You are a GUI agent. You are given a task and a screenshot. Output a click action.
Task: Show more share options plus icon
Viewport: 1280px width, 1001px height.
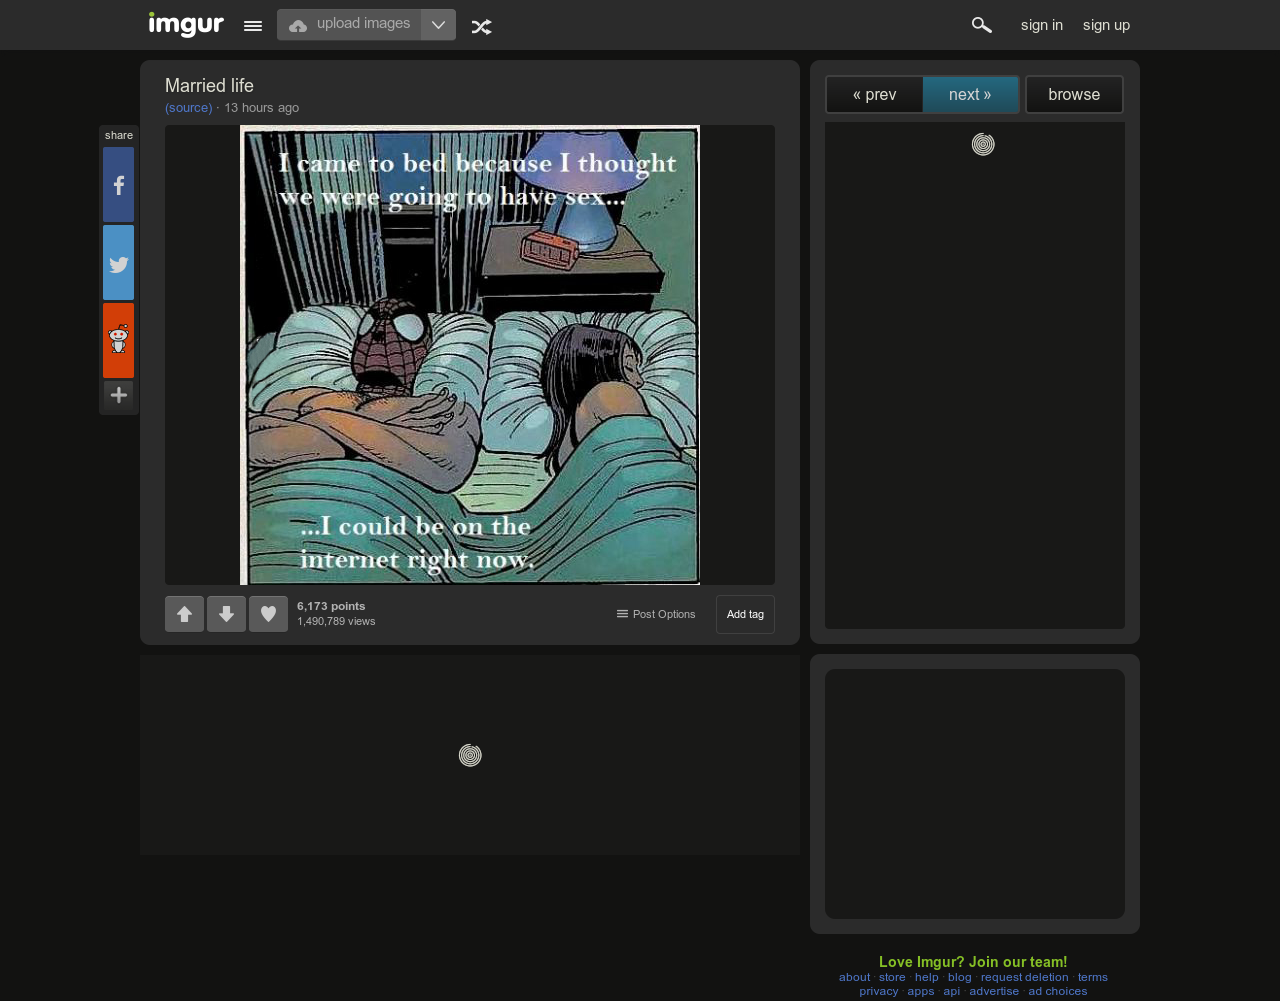pyautogui.click(x=118, y=395)
